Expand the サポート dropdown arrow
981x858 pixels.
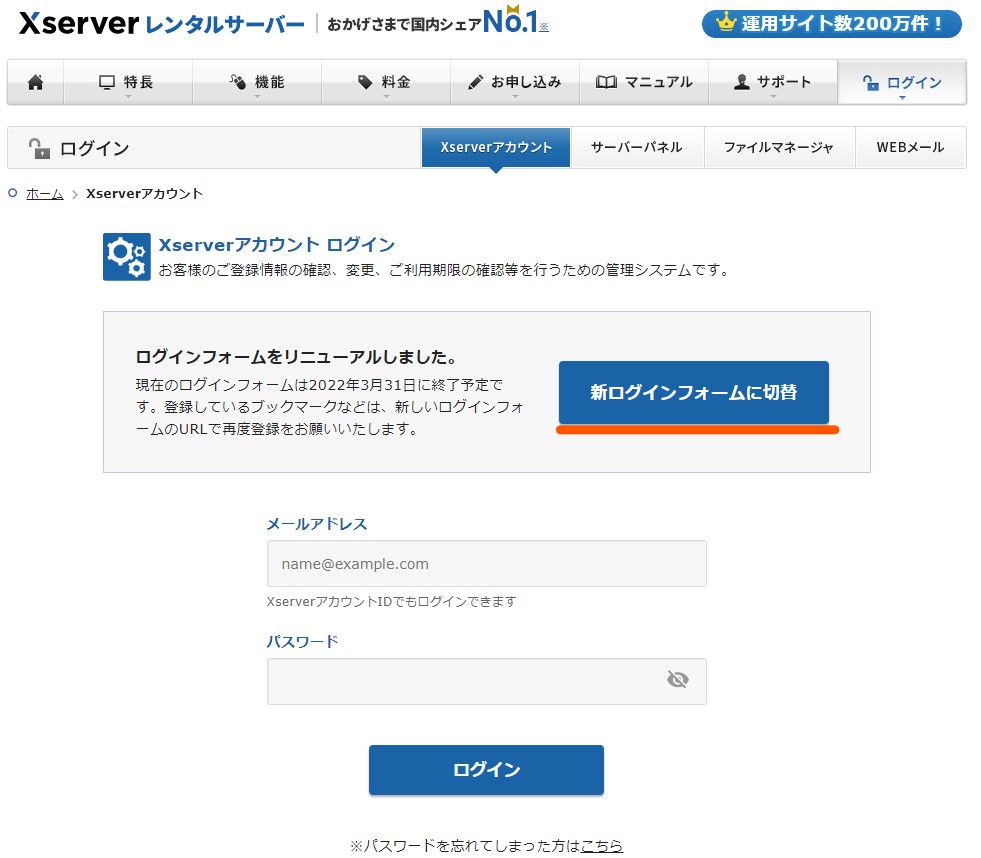(773, 97)
